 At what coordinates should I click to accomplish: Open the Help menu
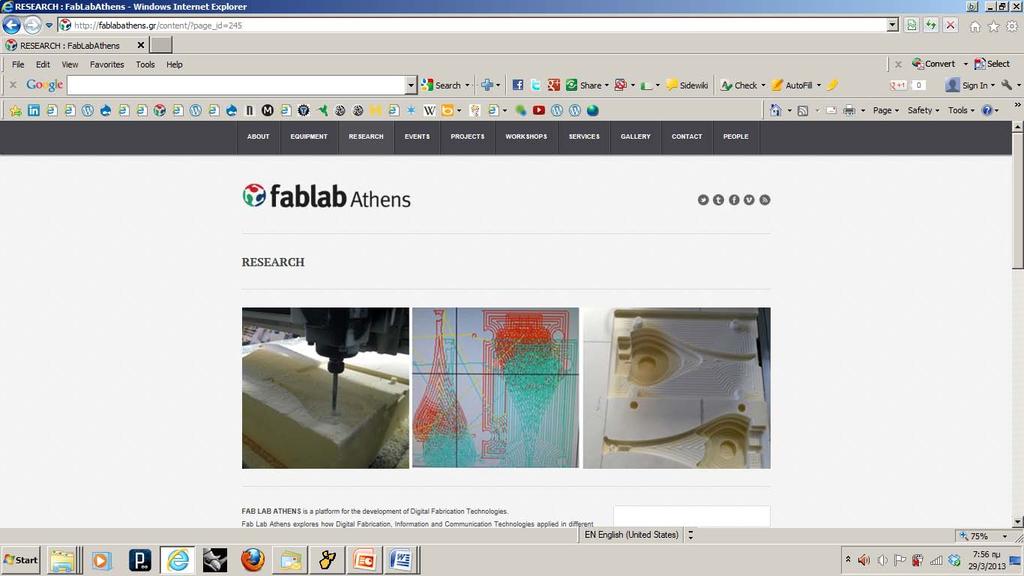[174, 65]
